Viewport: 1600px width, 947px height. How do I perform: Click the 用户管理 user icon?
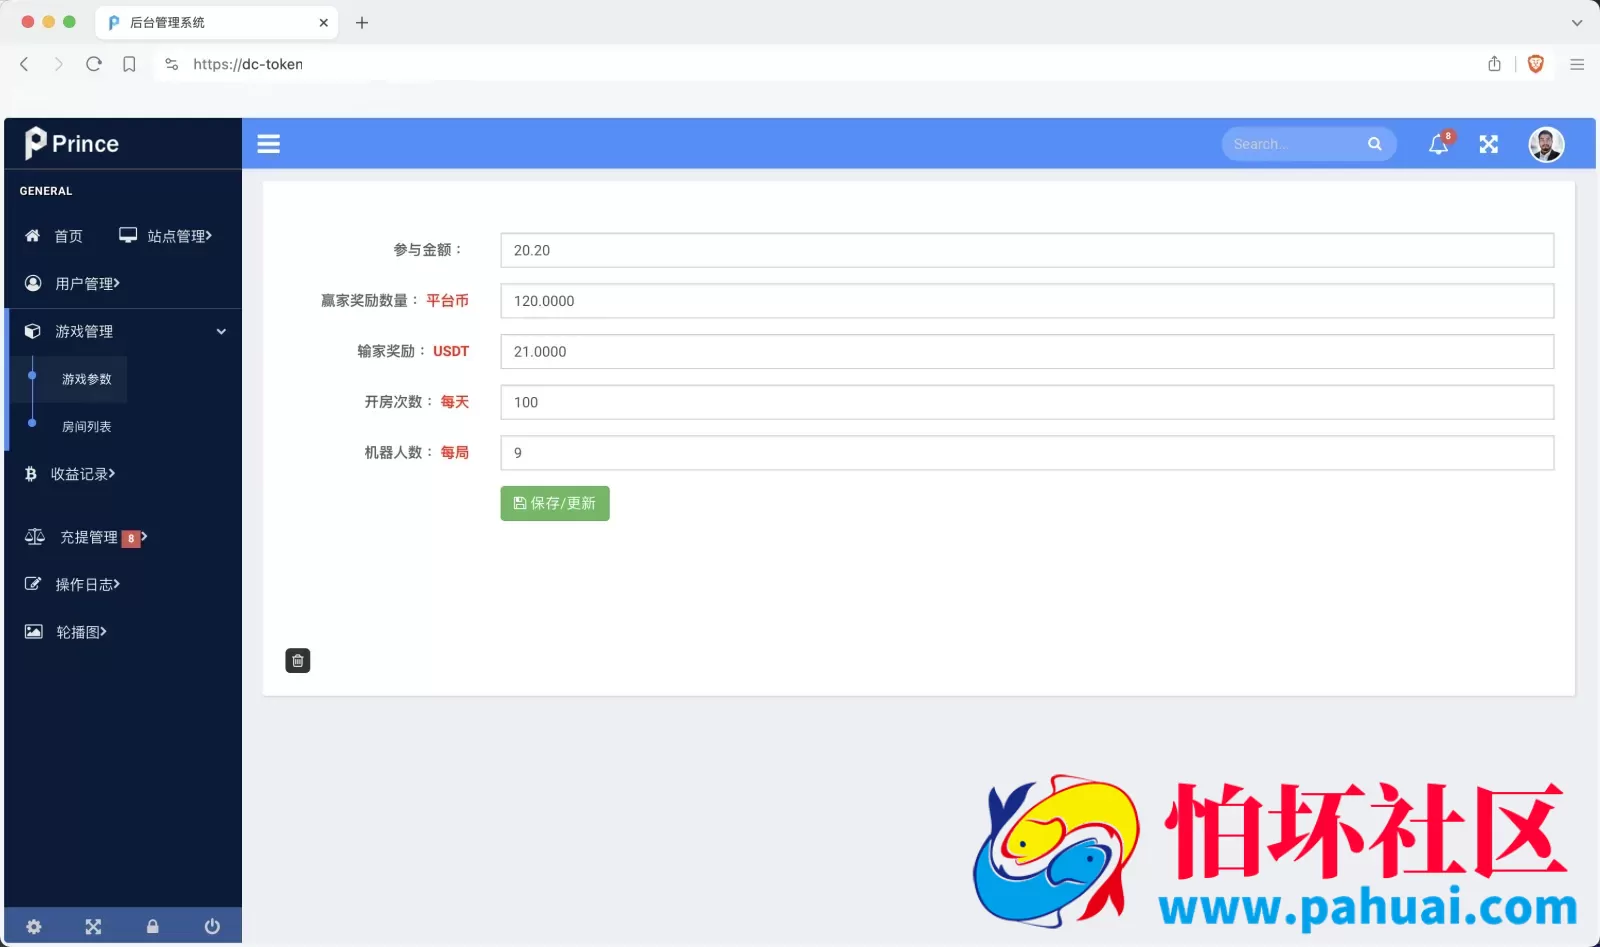coord(33,283)
